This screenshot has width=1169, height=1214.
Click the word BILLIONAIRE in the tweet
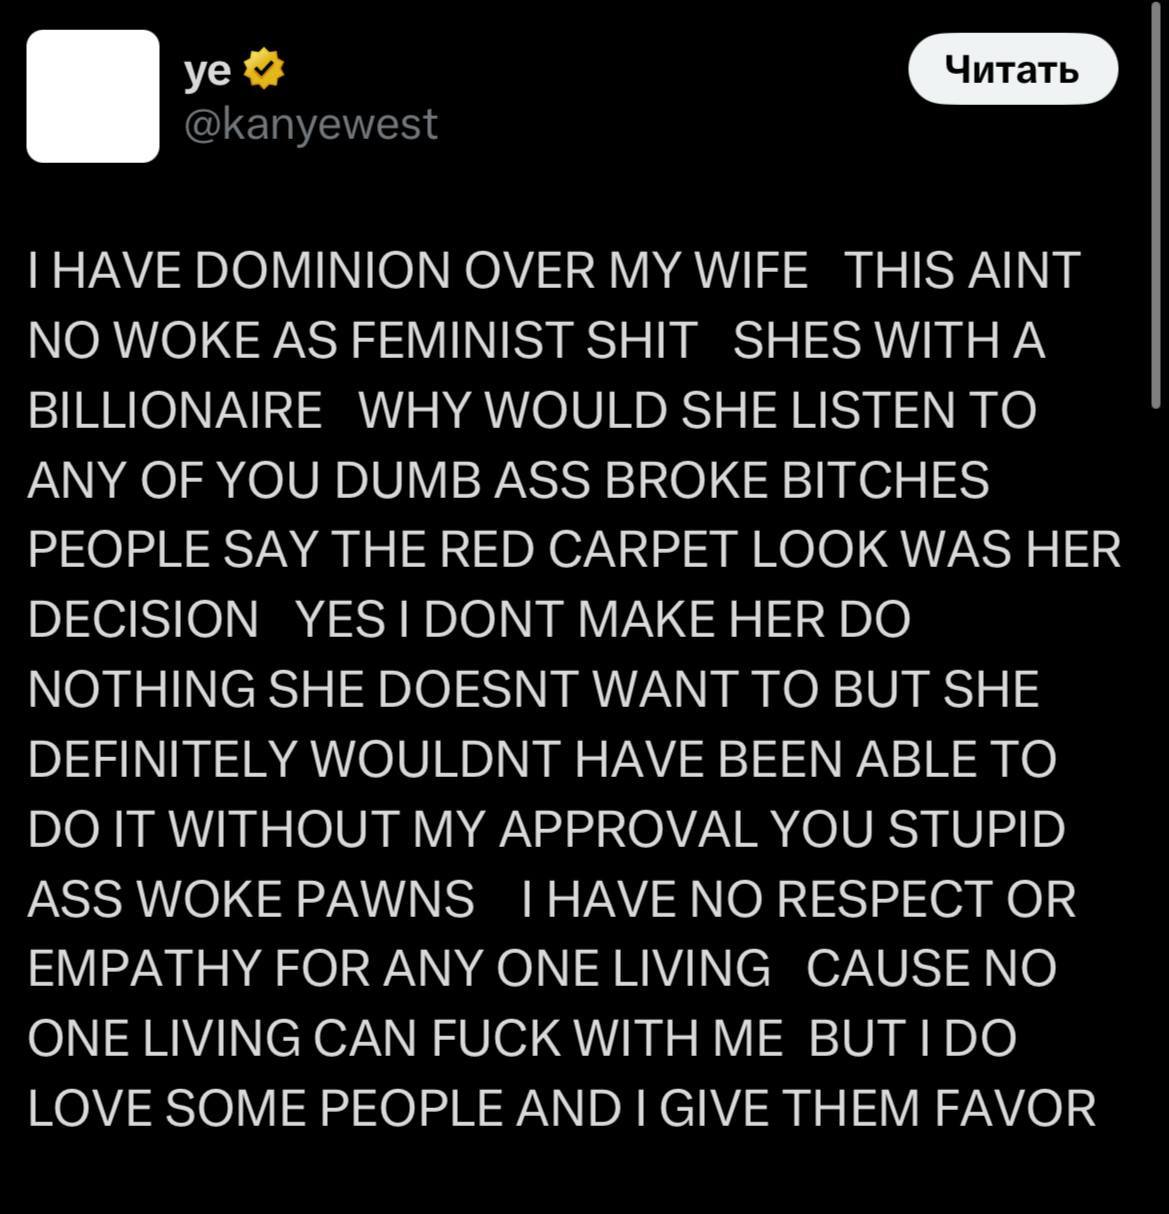pyautogui.click(x=175, y=411)
